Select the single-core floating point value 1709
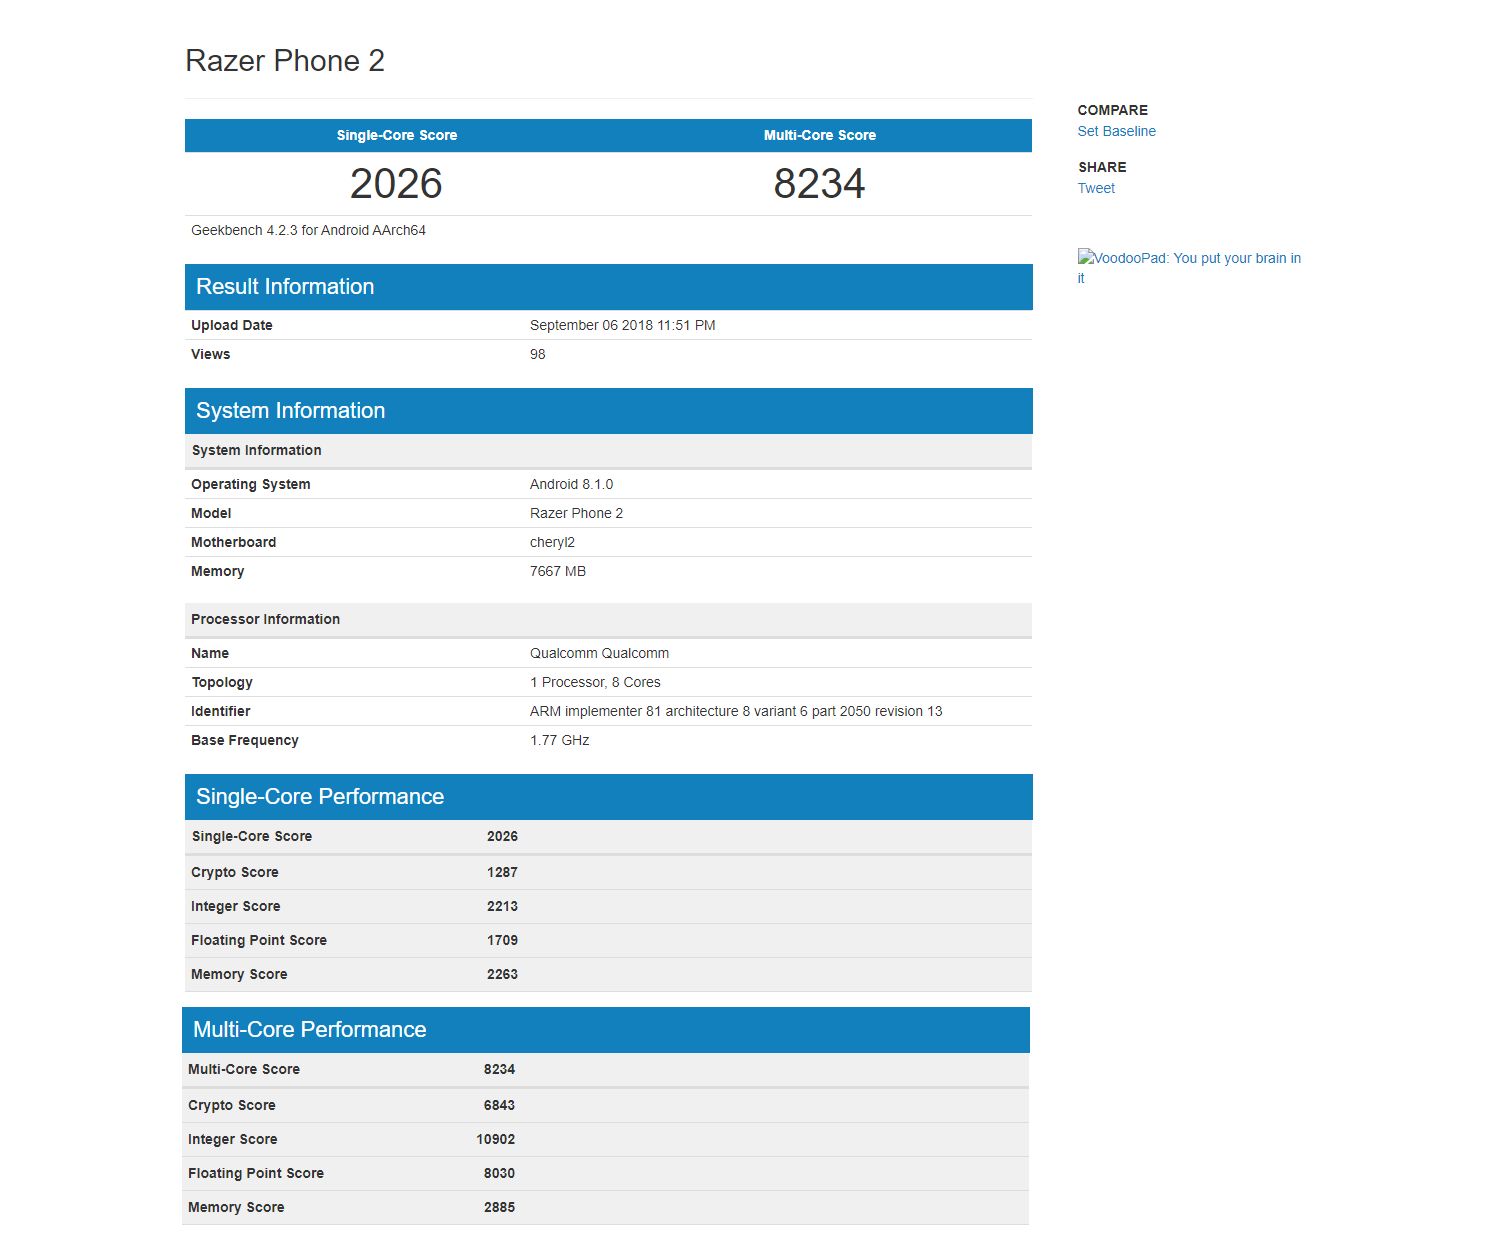 (x=502, y=940)
